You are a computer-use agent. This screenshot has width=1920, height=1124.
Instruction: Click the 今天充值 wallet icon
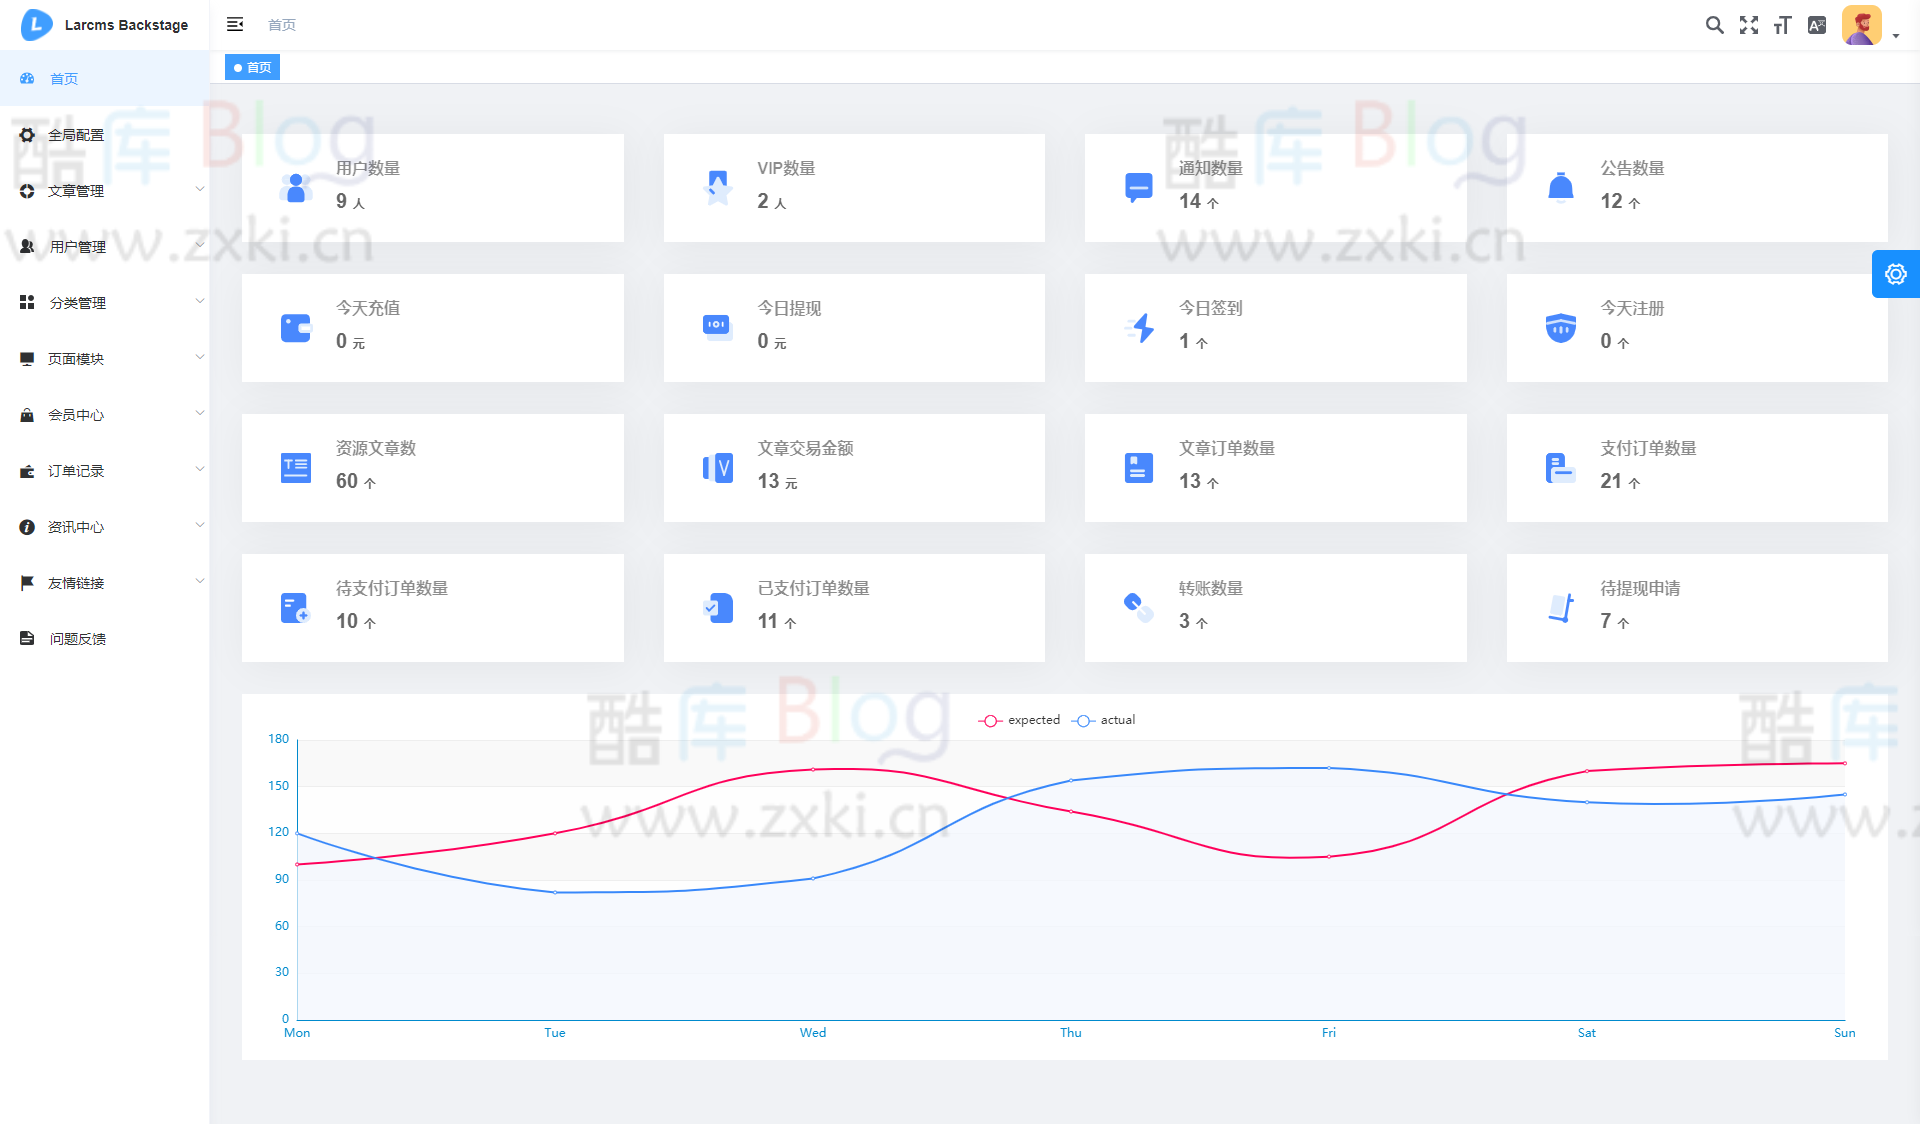pos(295,327)
